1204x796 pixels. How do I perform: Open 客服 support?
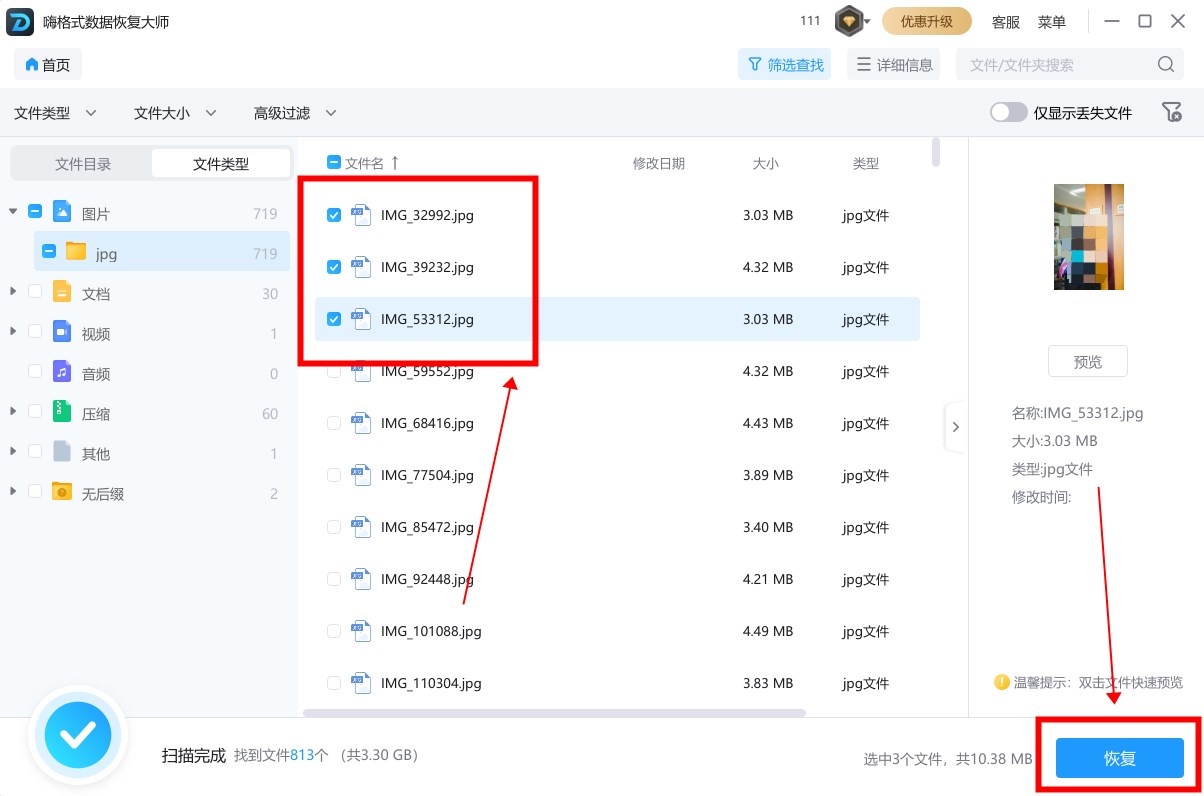pos(1006,22)
